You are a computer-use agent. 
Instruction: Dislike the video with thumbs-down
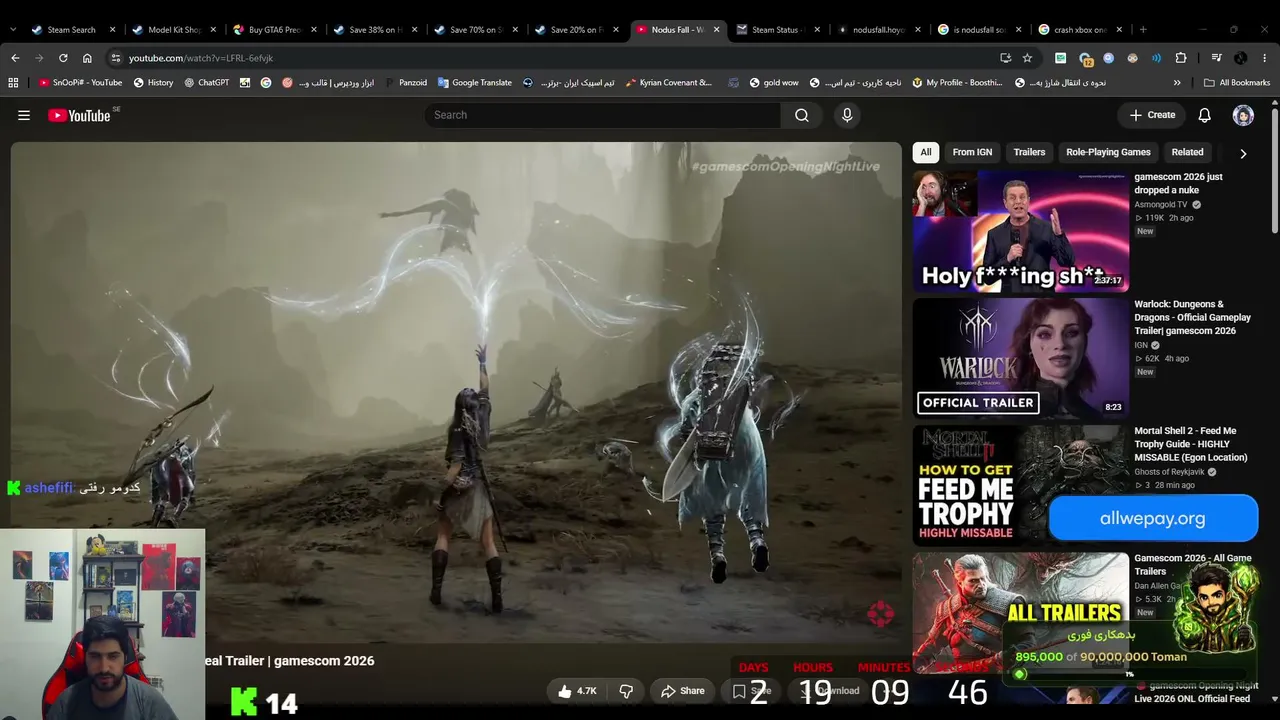pyautogui.click(x=626, y=691)
